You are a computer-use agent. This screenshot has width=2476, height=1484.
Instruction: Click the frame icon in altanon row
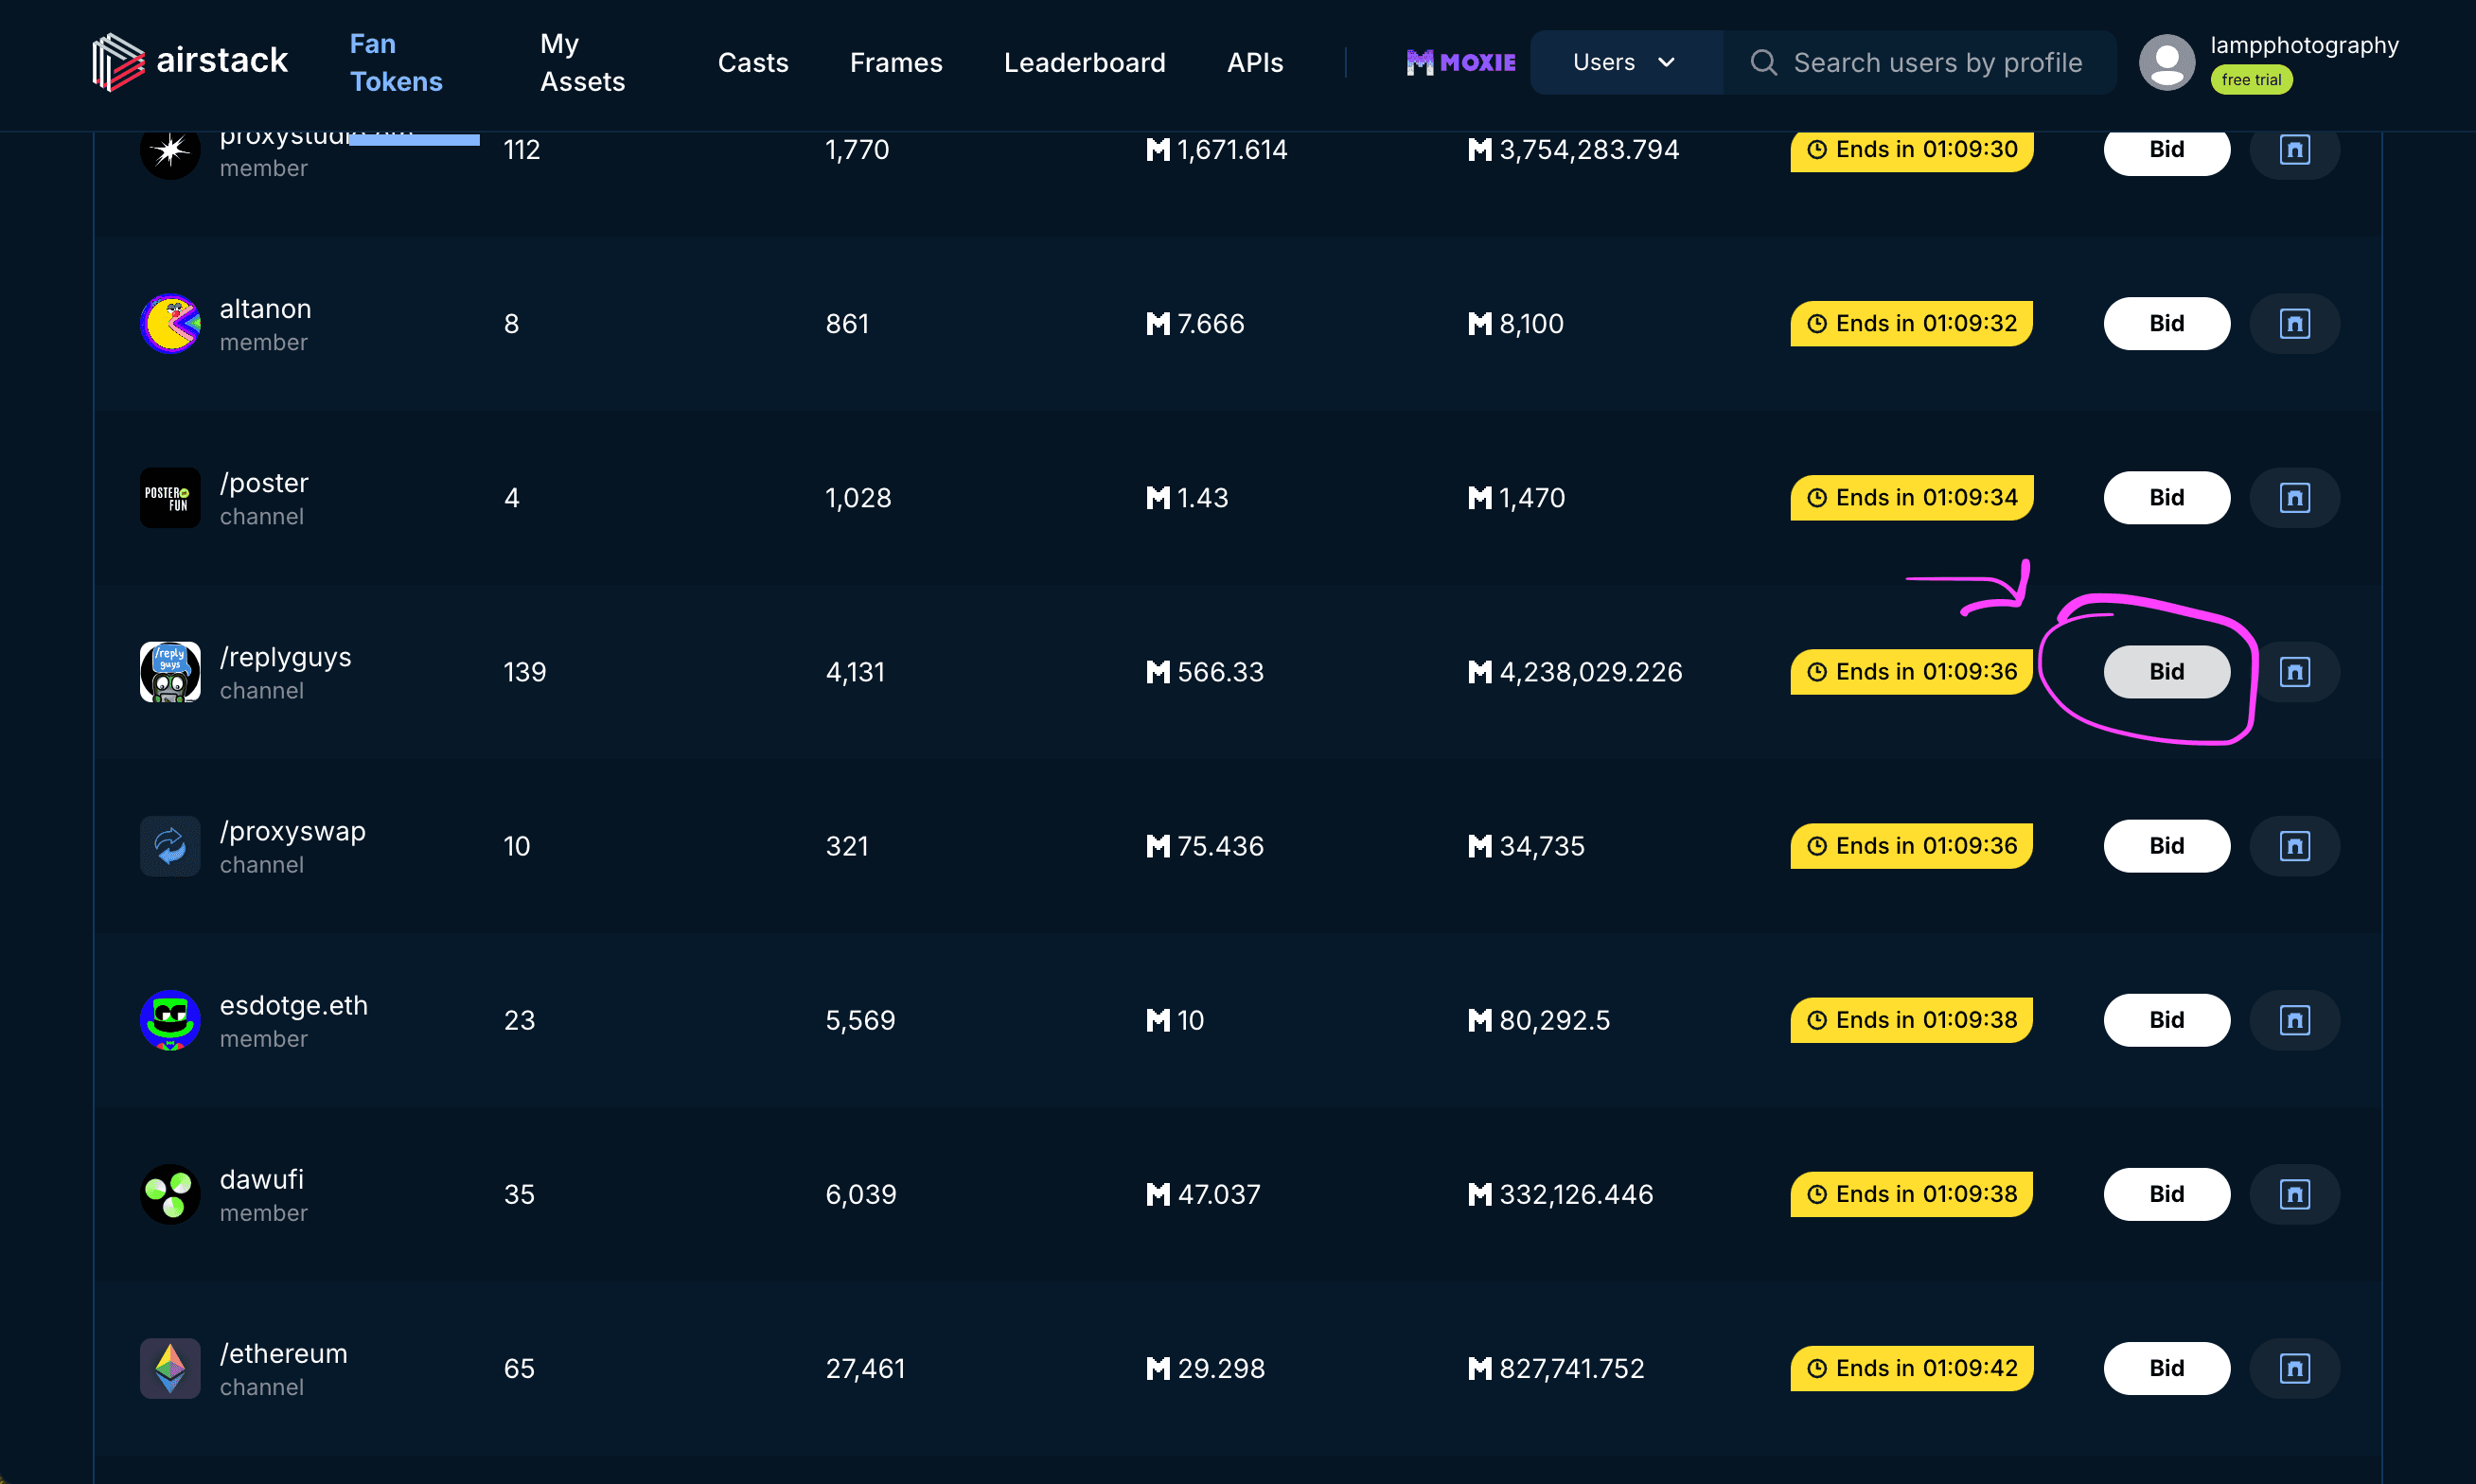click(2294, 324)
